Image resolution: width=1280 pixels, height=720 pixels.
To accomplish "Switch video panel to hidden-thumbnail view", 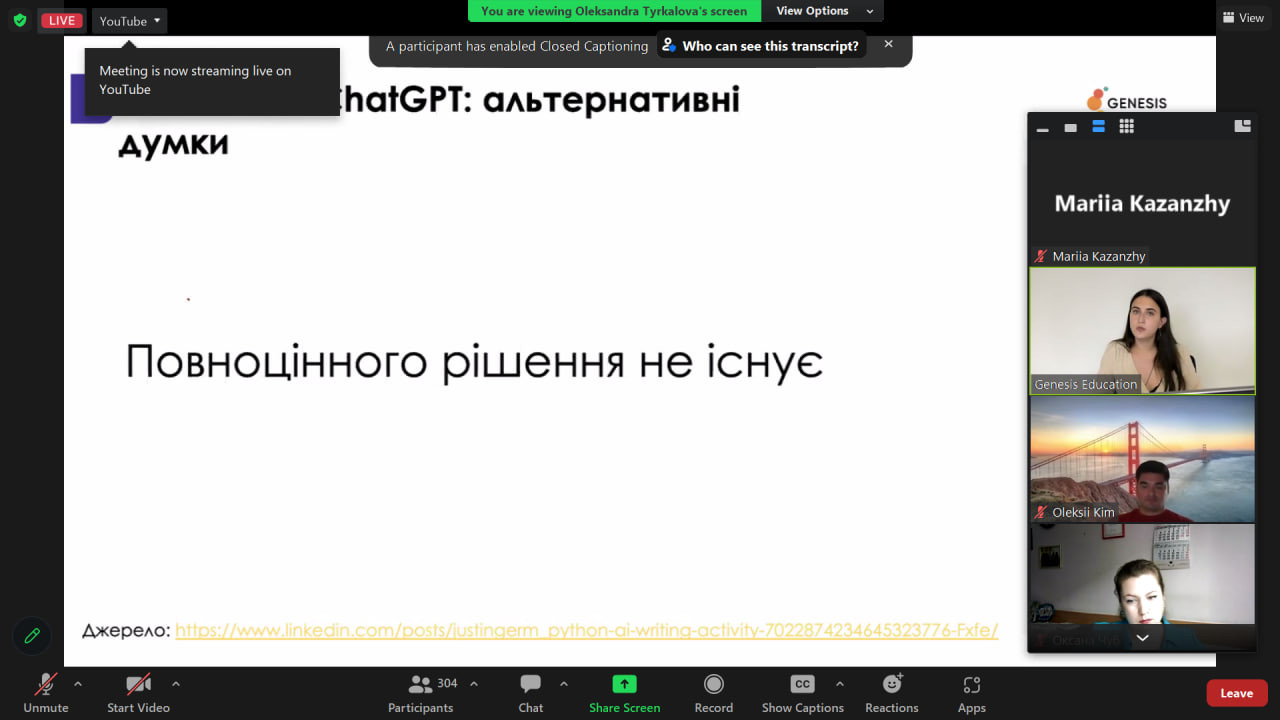I will click(x=1070, y=127).
